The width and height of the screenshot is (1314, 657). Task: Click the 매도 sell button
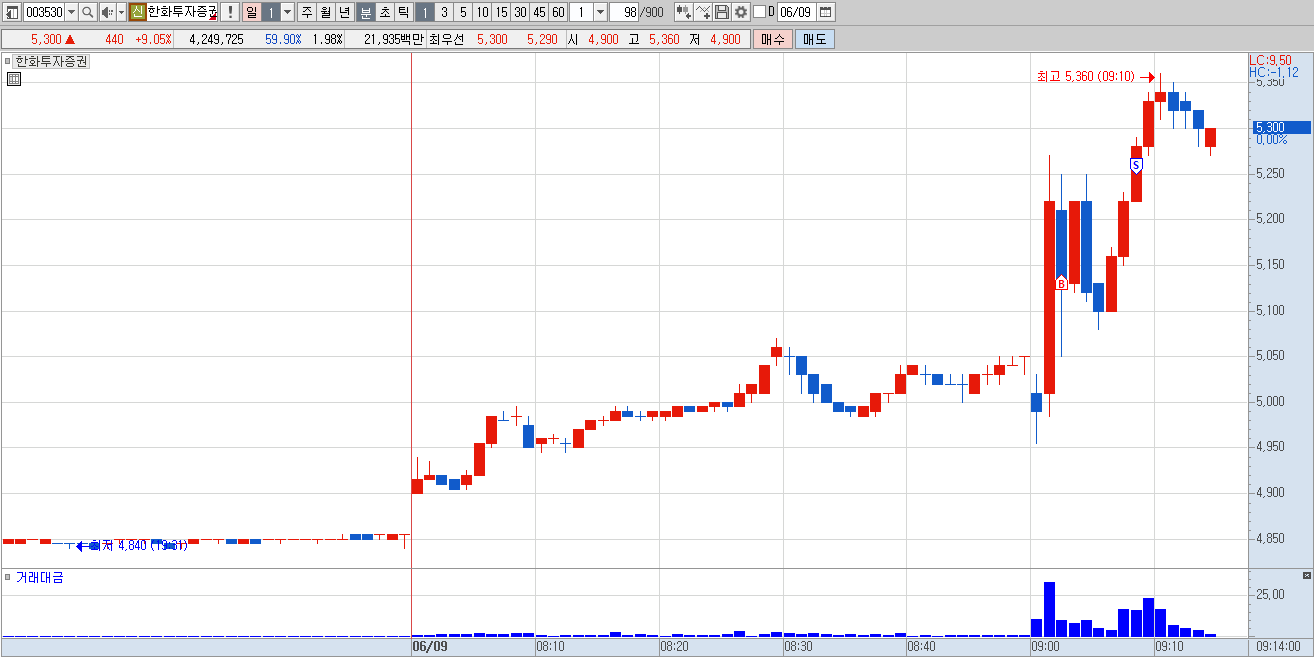[814, 39]
